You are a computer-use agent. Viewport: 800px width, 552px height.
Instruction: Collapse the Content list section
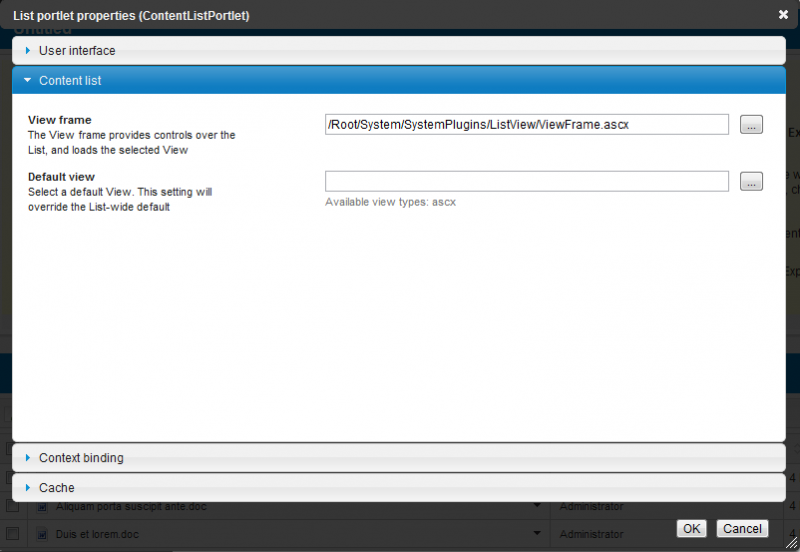(x=398, y=81)
